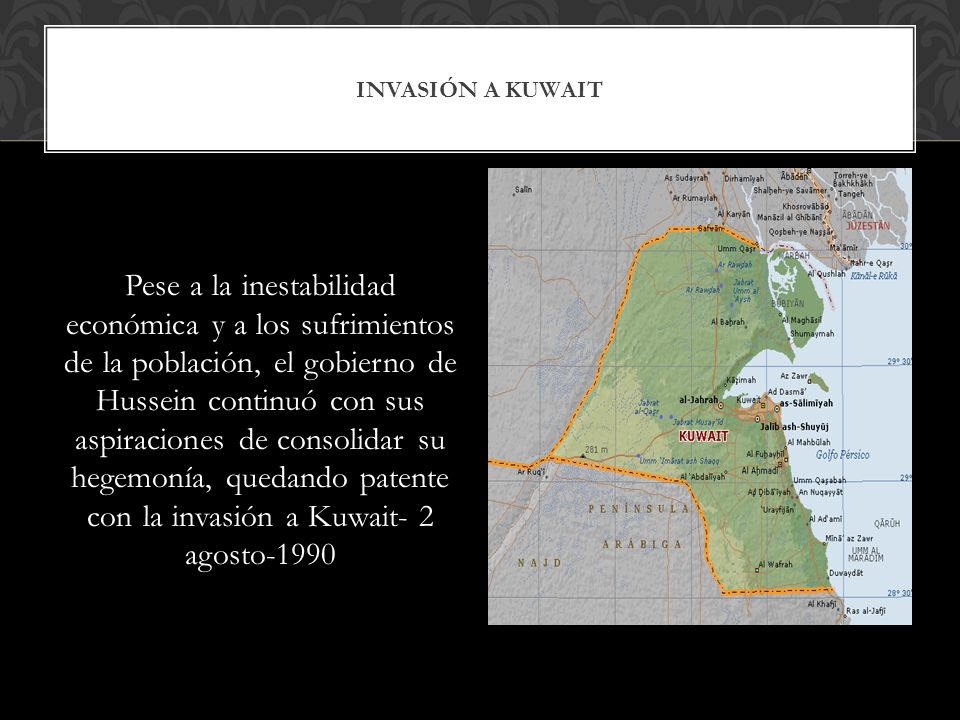Click 'Al 'Abdalīyah' label on map

point(703,476)
